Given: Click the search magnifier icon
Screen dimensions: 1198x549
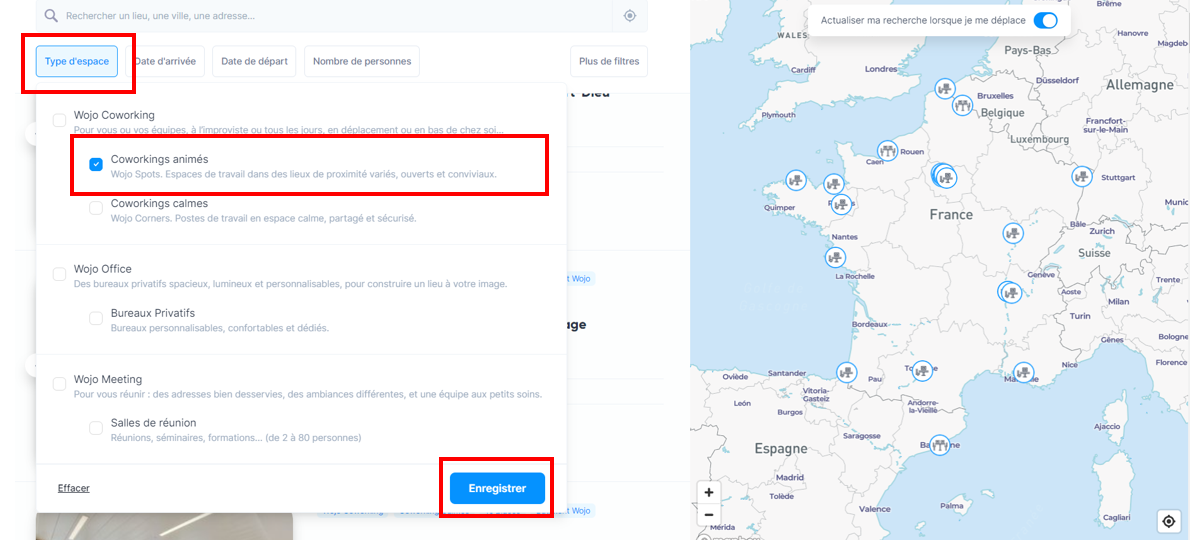Looking at the screenshot, I should coord(51,16).
